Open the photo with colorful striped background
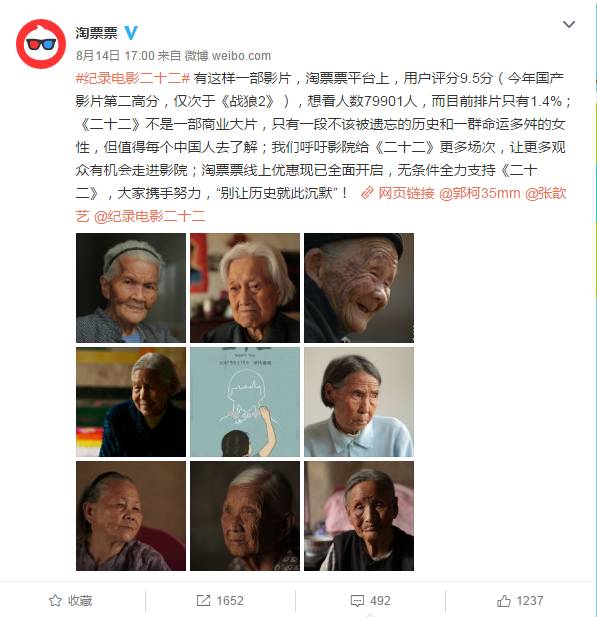Image resolution: width=597 pixels, height=617 pixels. [131, 402]
